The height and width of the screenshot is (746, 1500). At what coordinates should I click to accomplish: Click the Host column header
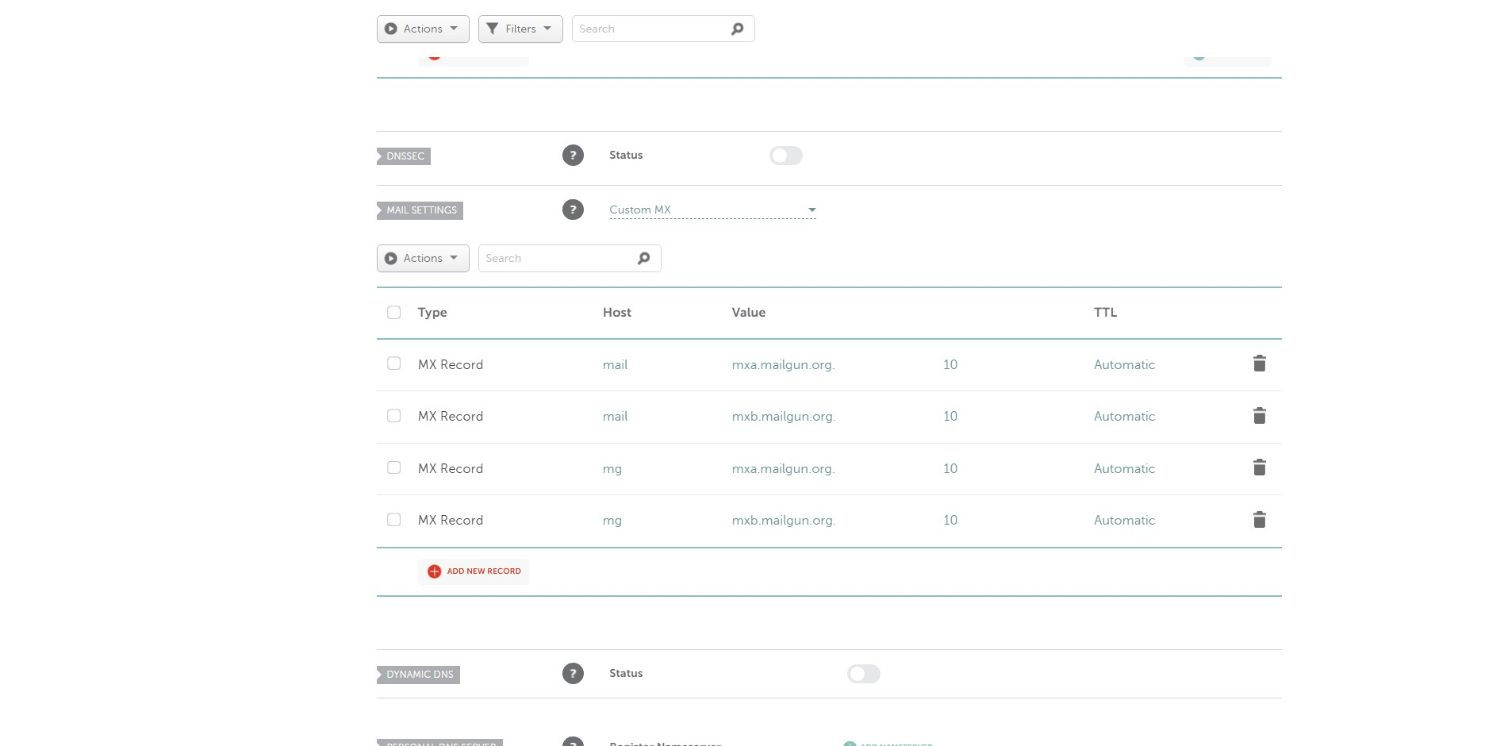(617, 312)
